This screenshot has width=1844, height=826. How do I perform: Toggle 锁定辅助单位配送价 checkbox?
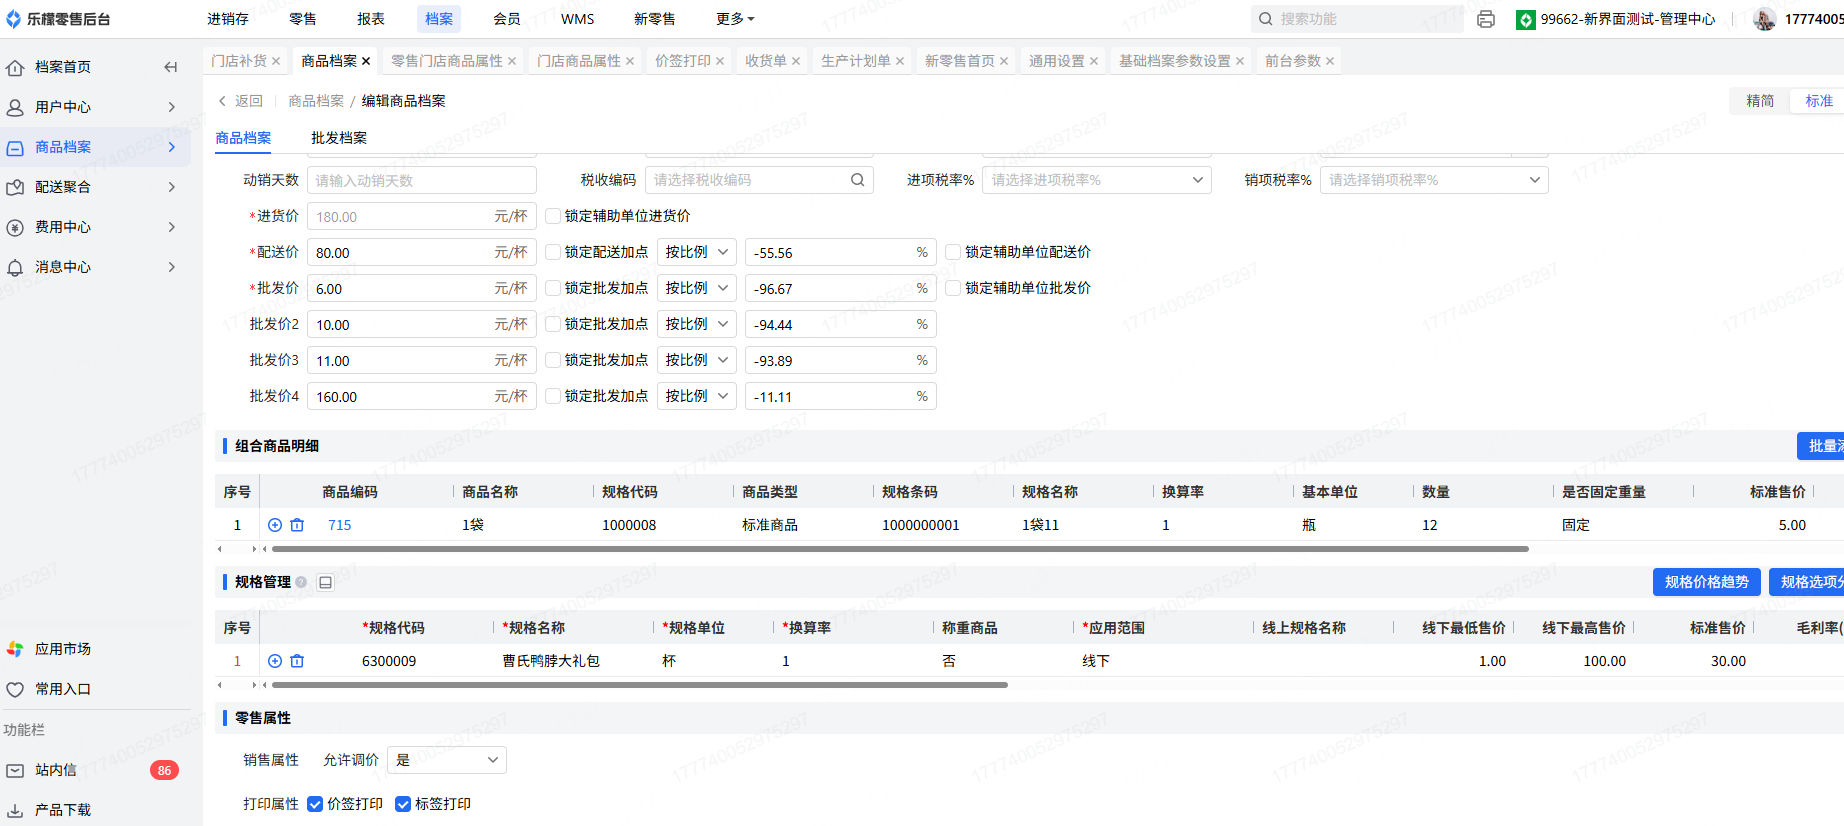point(953,252)
